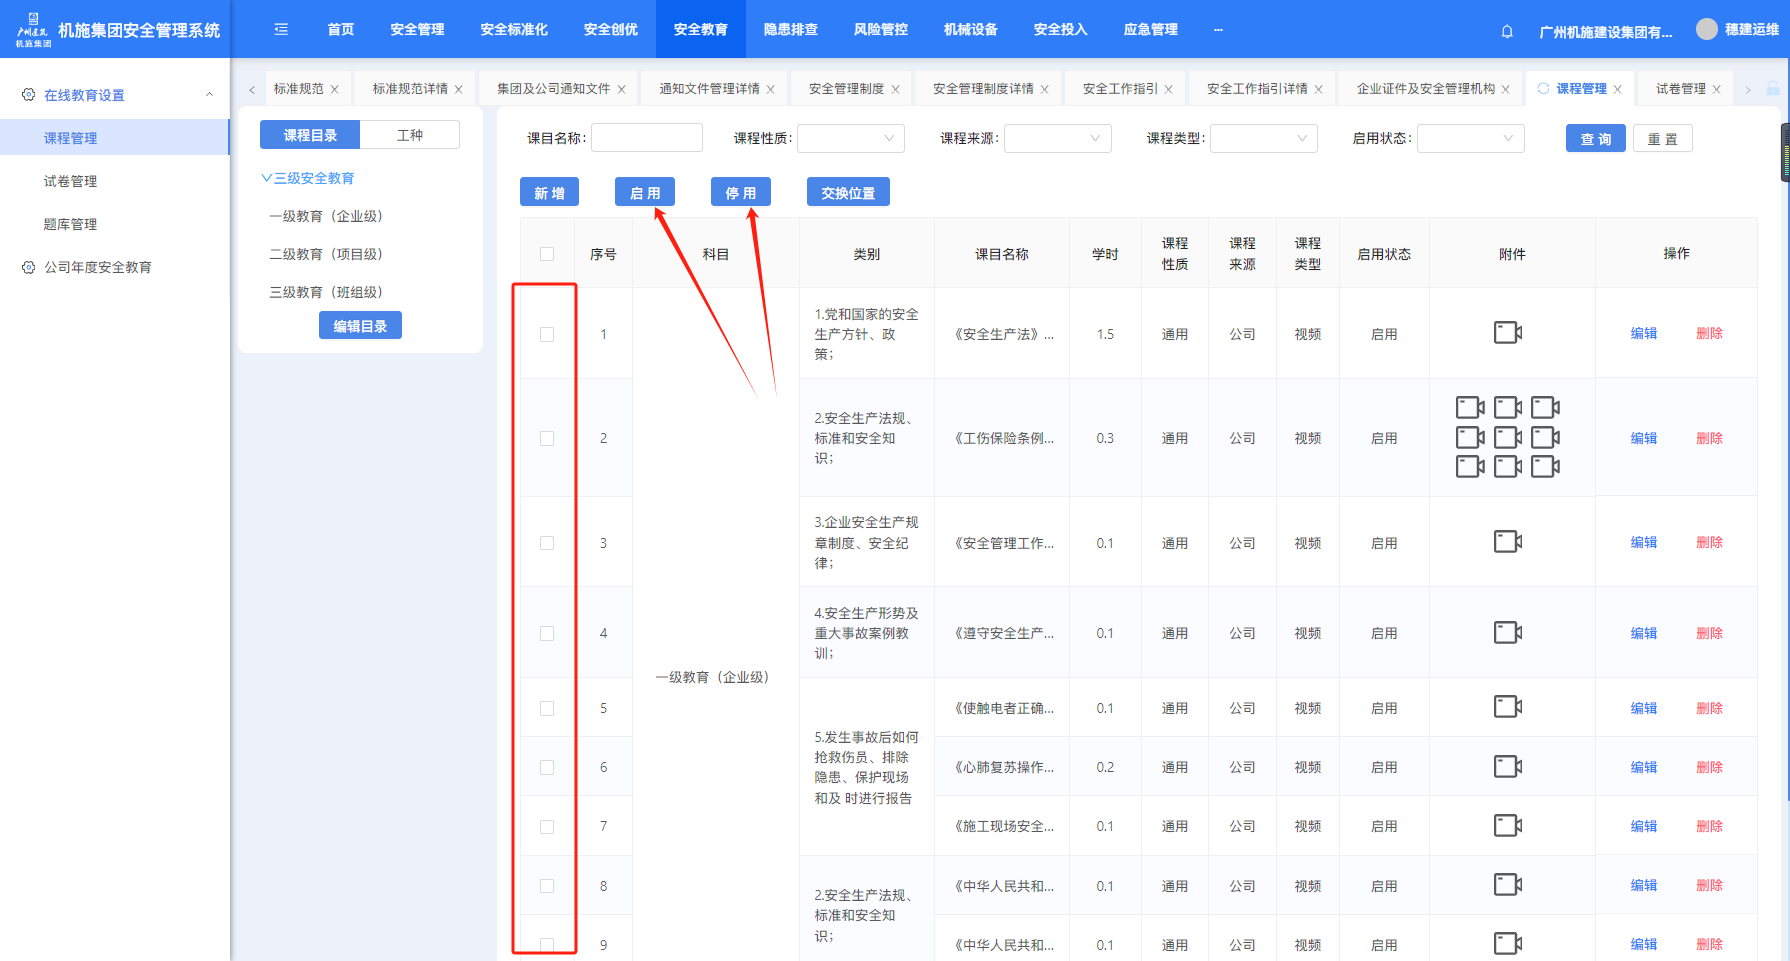The width and height of the screenshot is (1790, 961).
Task: Click the user avatar icon
Action: (x=1706, y=30)
